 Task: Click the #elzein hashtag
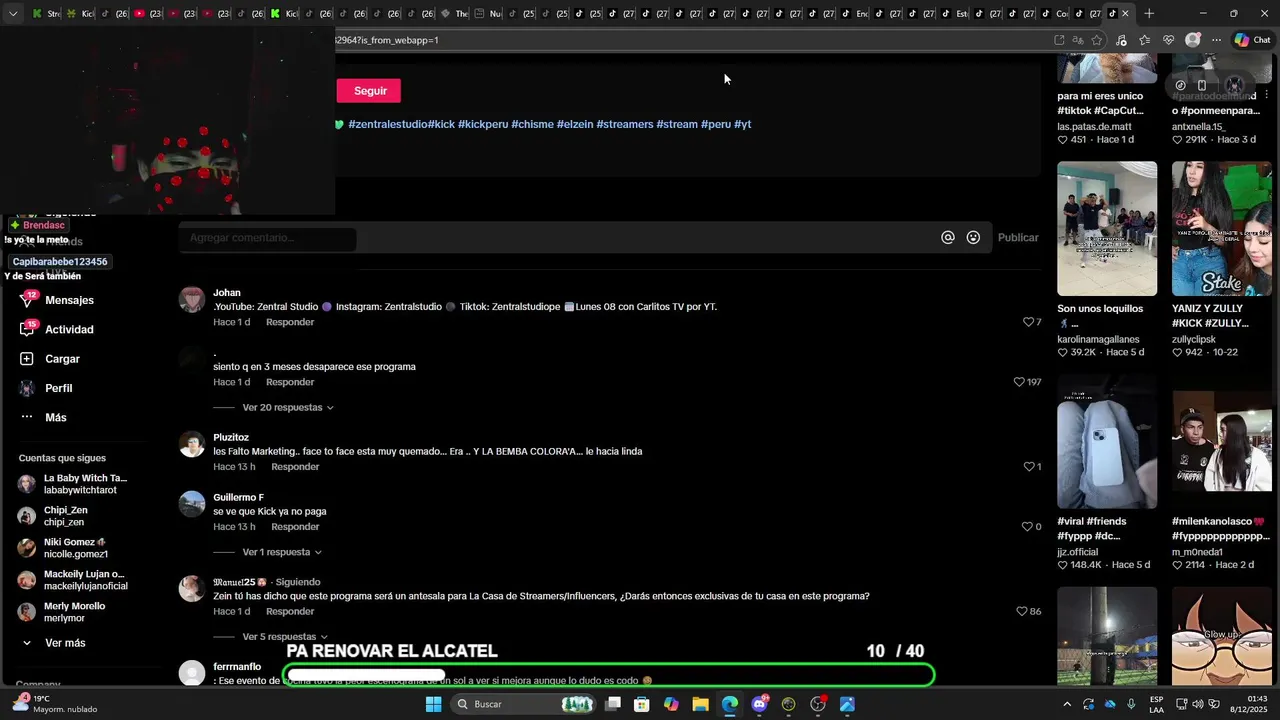575,124
